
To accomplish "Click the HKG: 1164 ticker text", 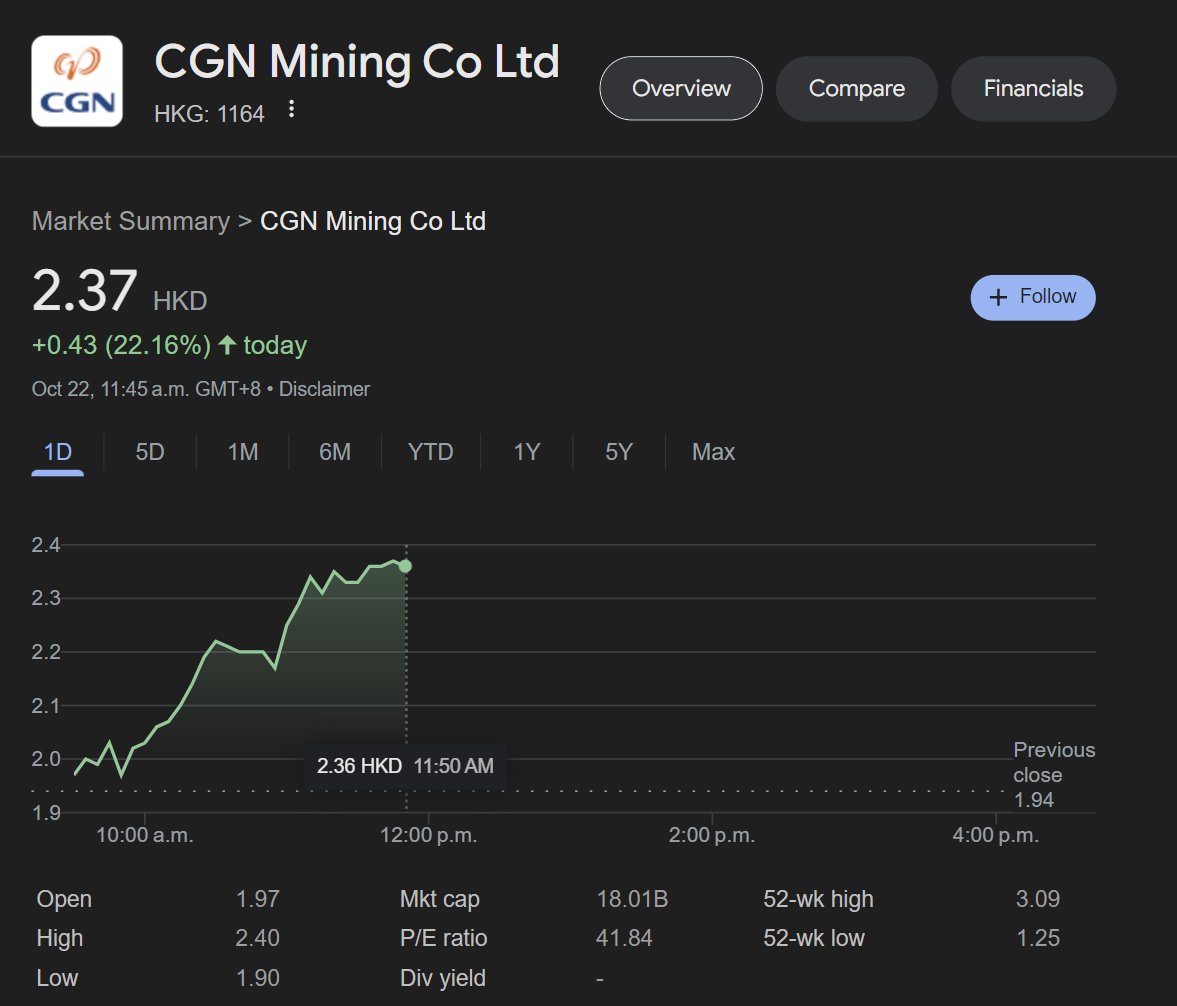I will pos(209,114).
